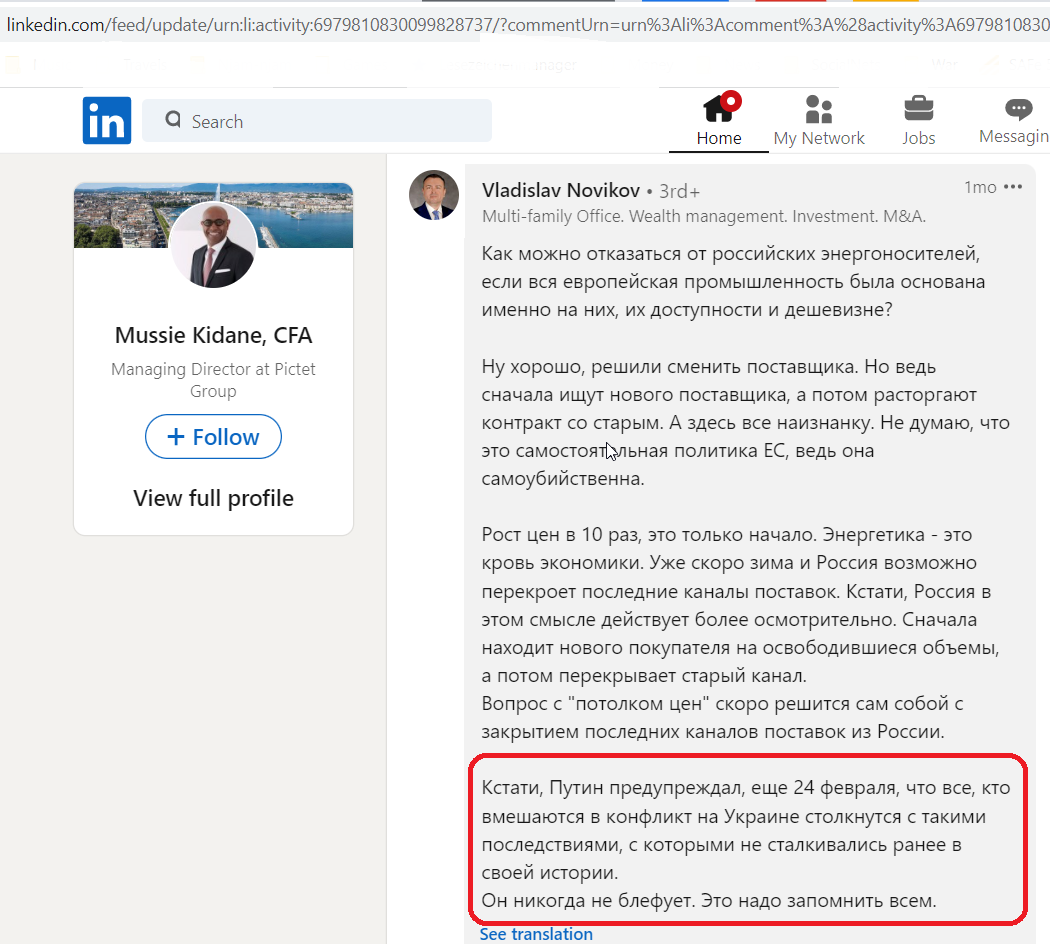Click the headline 'Multi-family Office. Wealth management. Investment. M&A.'

click(x=704, y=216)
